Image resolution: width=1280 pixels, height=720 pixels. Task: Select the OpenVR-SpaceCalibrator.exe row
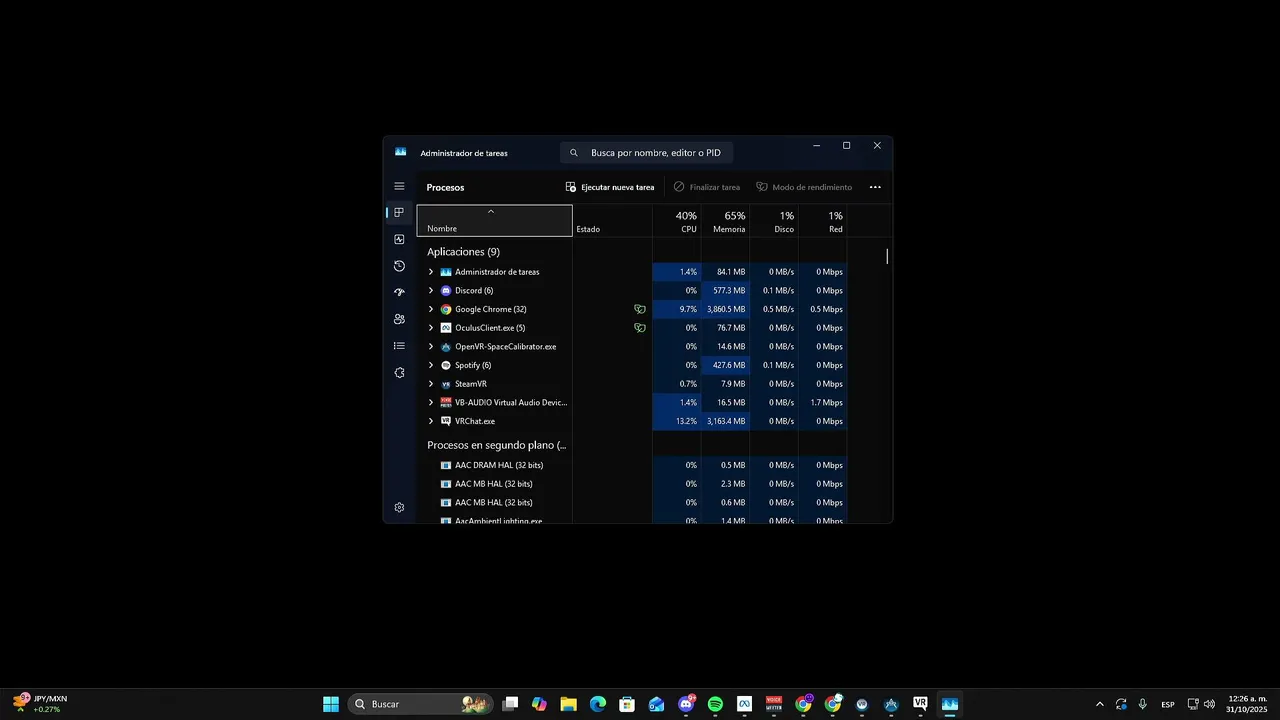632,347
